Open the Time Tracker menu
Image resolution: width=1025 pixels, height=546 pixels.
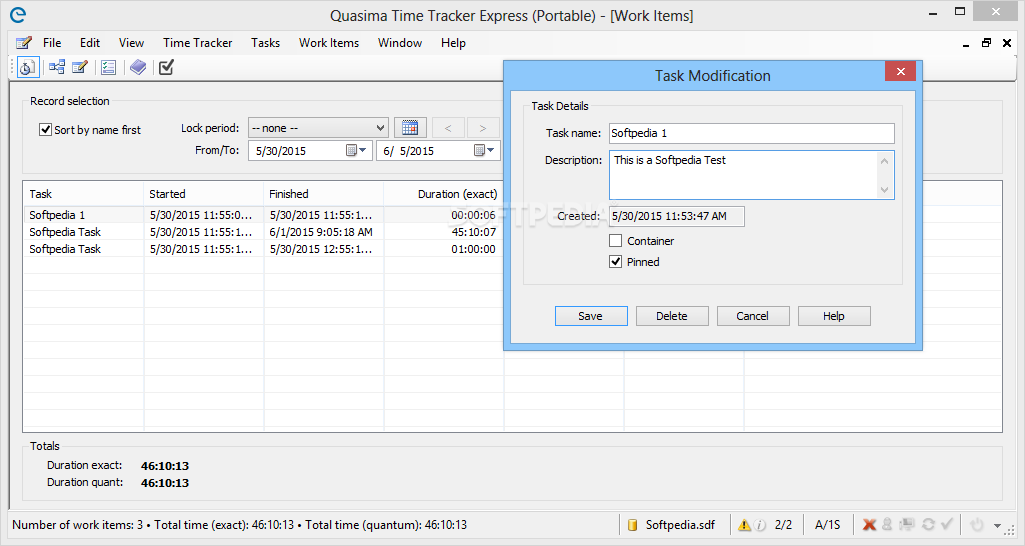pos(197,43)
